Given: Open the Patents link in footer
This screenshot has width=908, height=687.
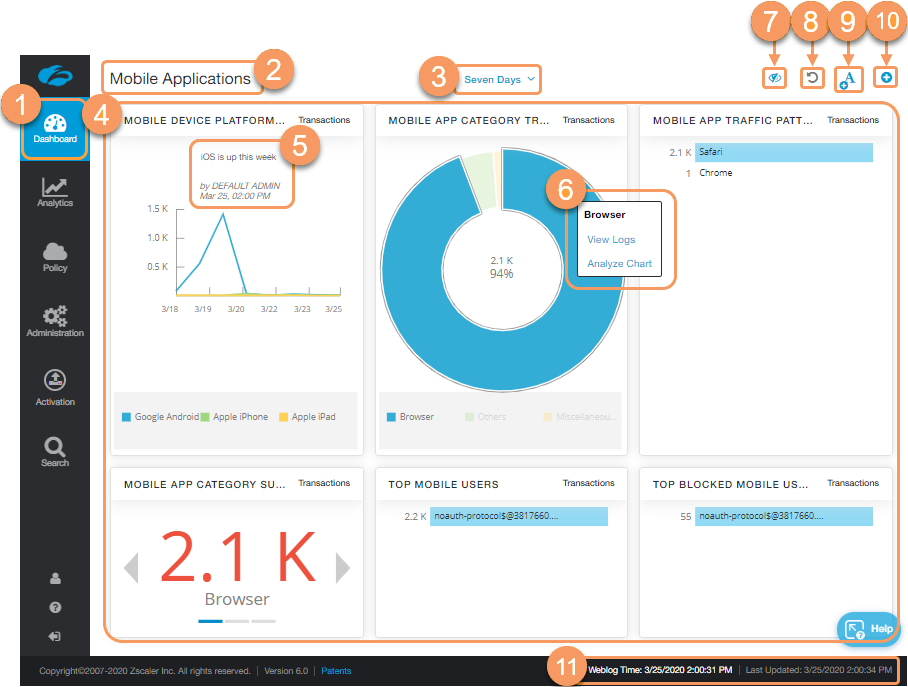Looking at the screenshot, I should 336,671.
